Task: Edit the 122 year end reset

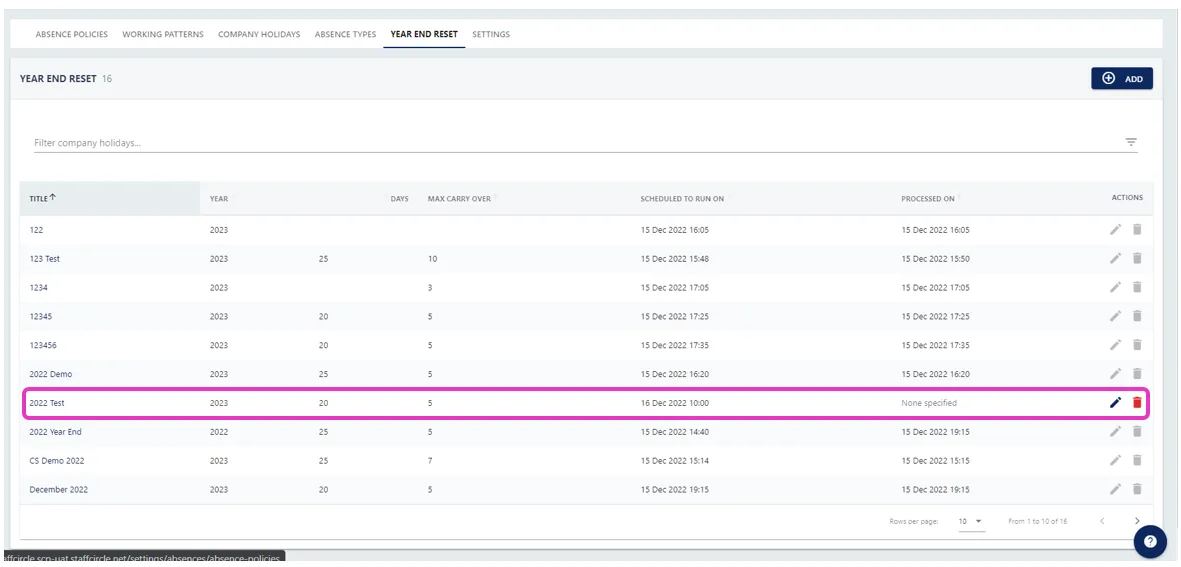Action: (x=1115, y=230)
